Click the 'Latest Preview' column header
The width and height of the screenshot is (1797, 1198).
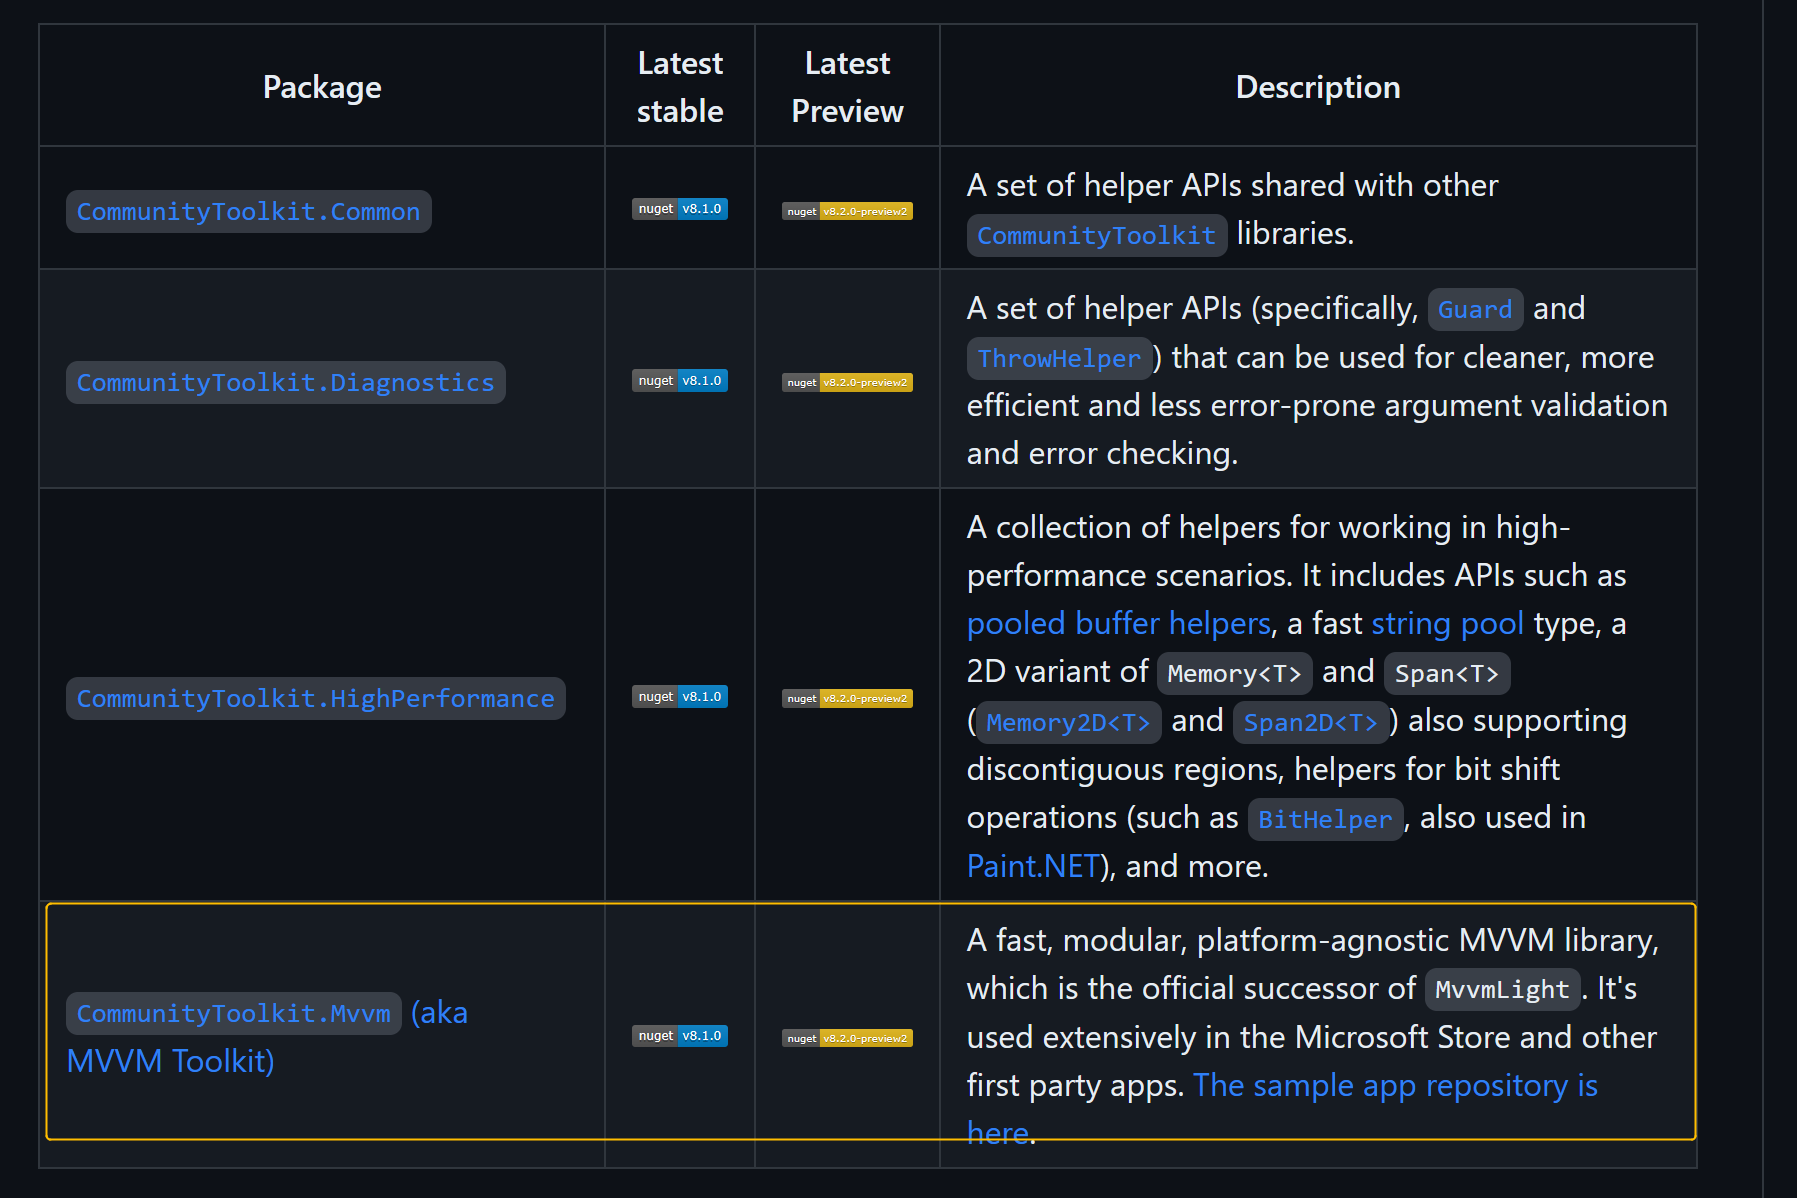847,87
